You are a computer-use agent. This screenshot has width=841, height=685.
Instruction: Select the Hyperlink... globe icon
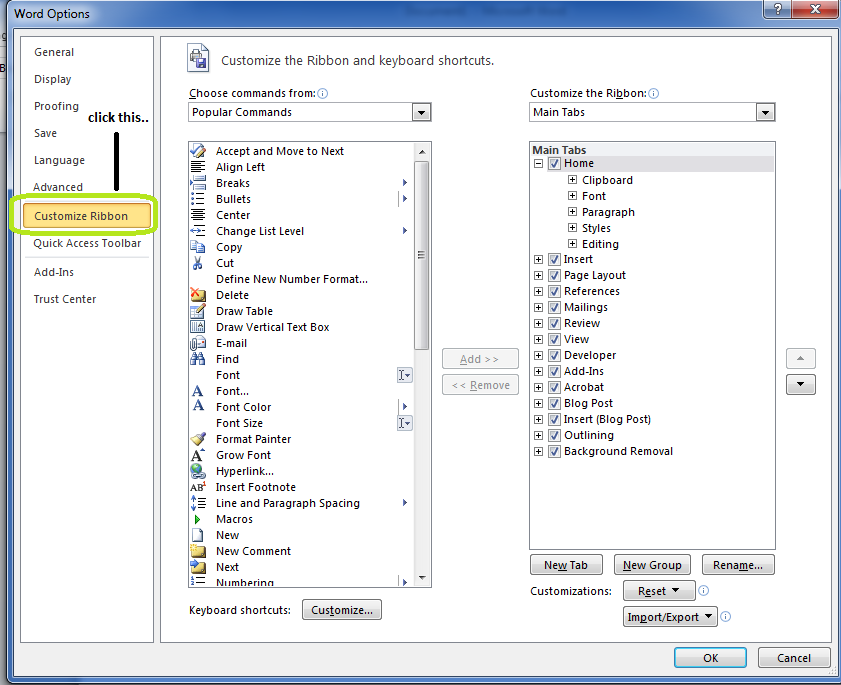198,471
